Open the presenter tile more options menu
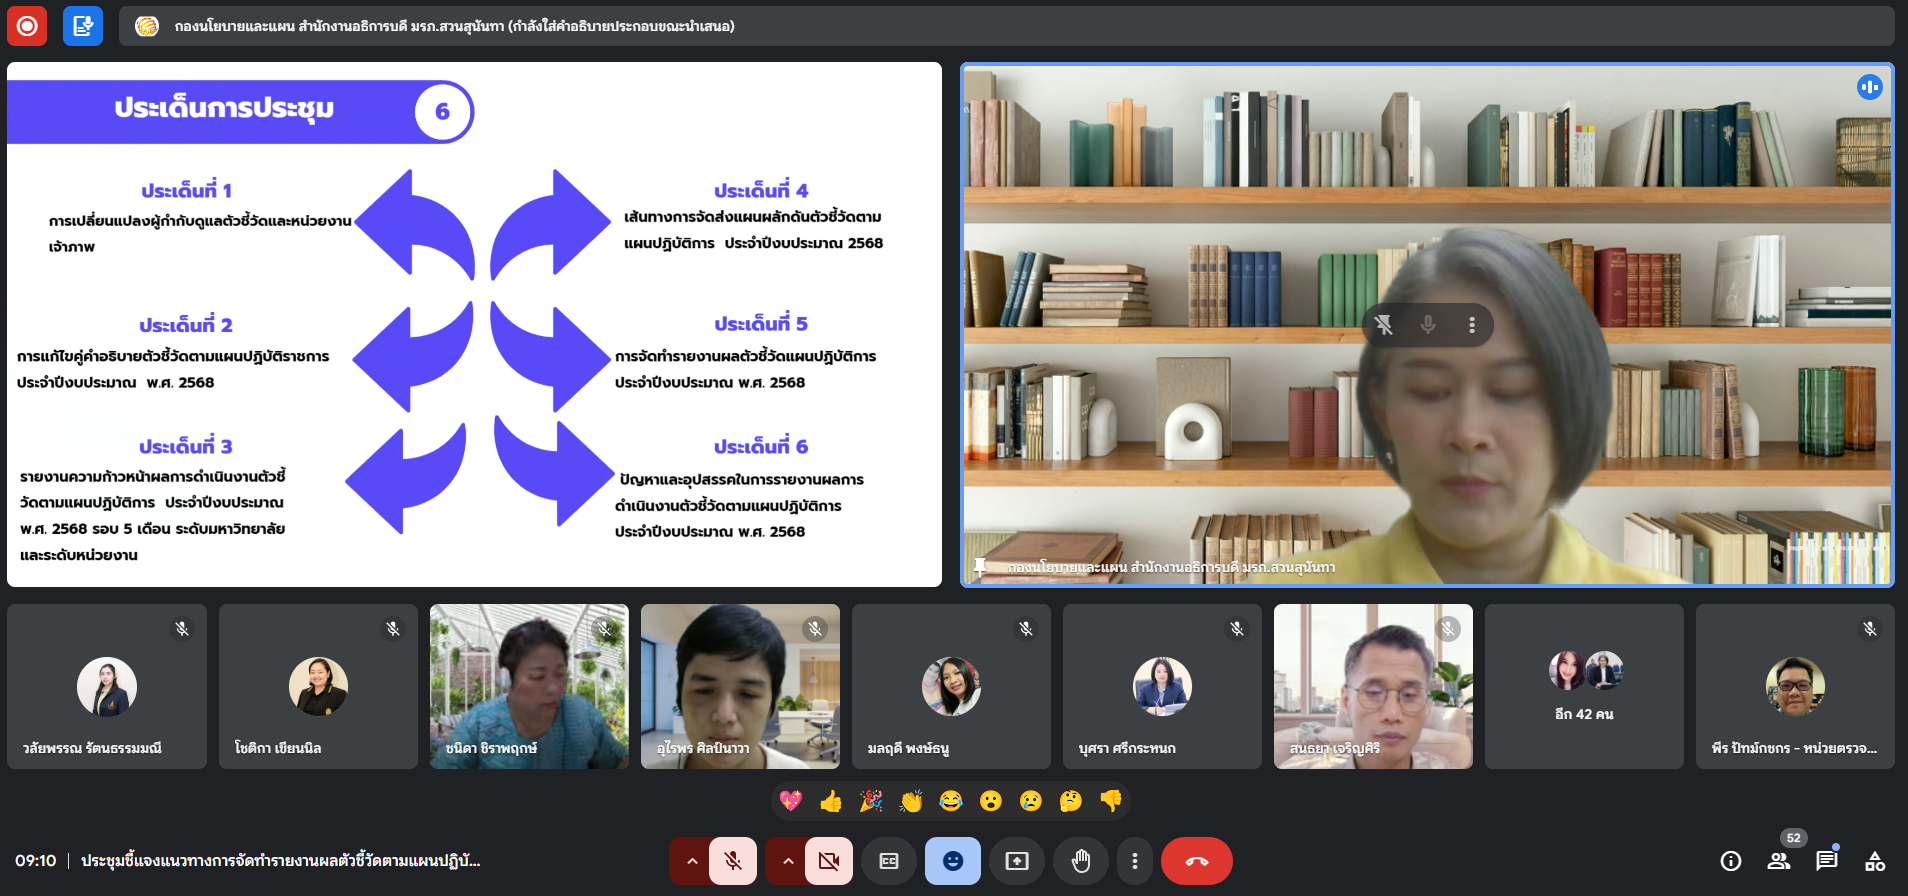1908x896 pixels. tap(1472, 325)
